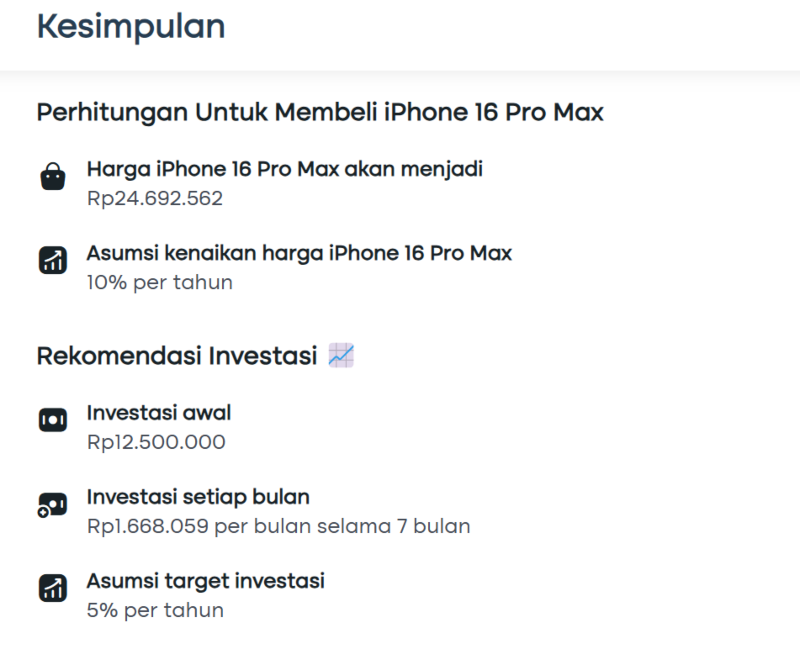
Task: Click the Asumsi target investasi chart icon
Action: point(53,588)
